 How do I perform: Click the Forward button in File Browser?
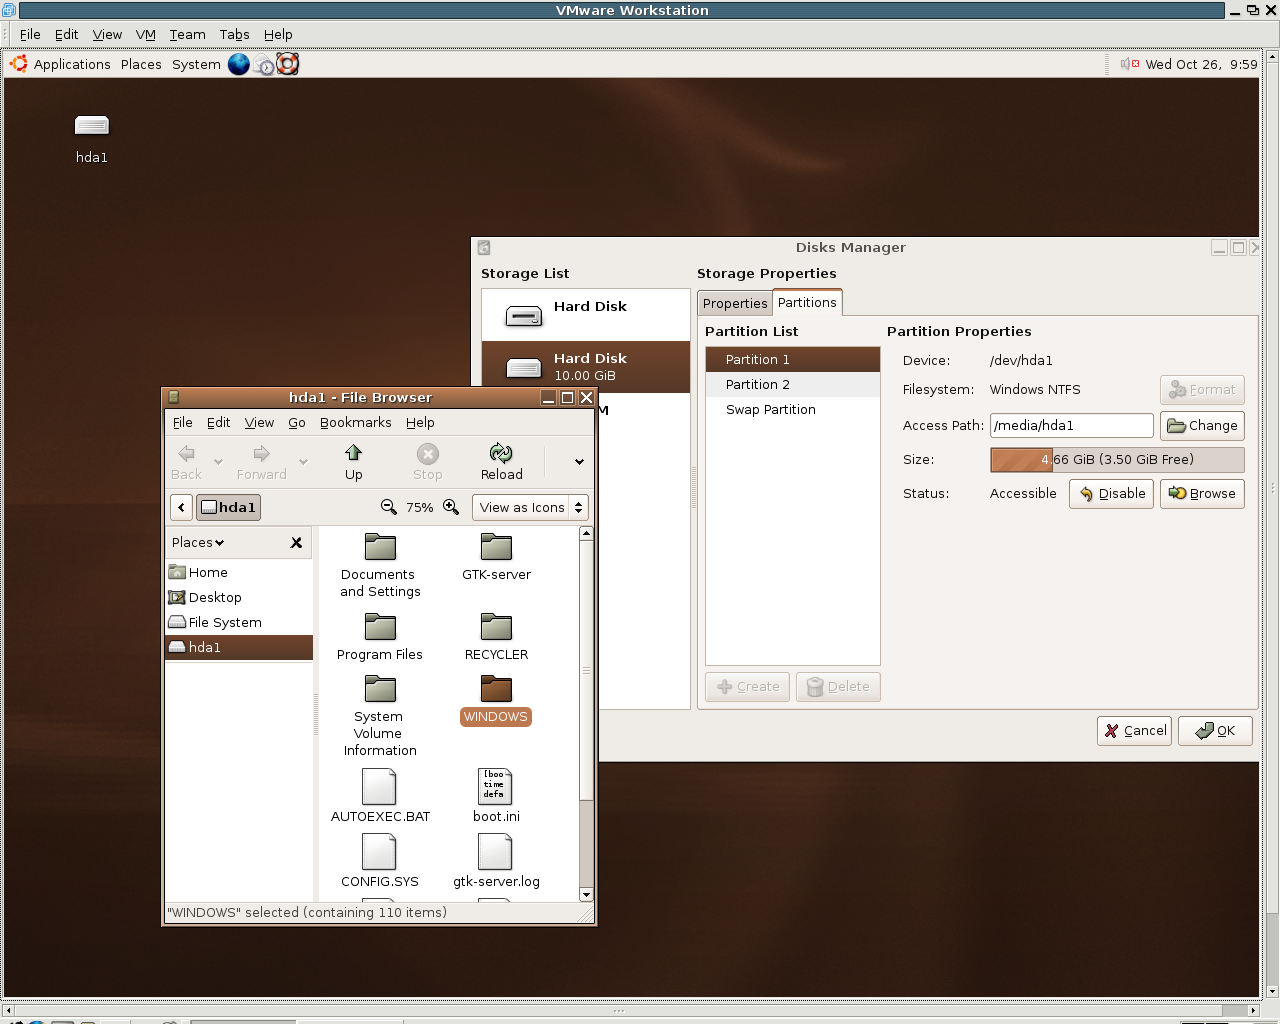pos(261,462)
